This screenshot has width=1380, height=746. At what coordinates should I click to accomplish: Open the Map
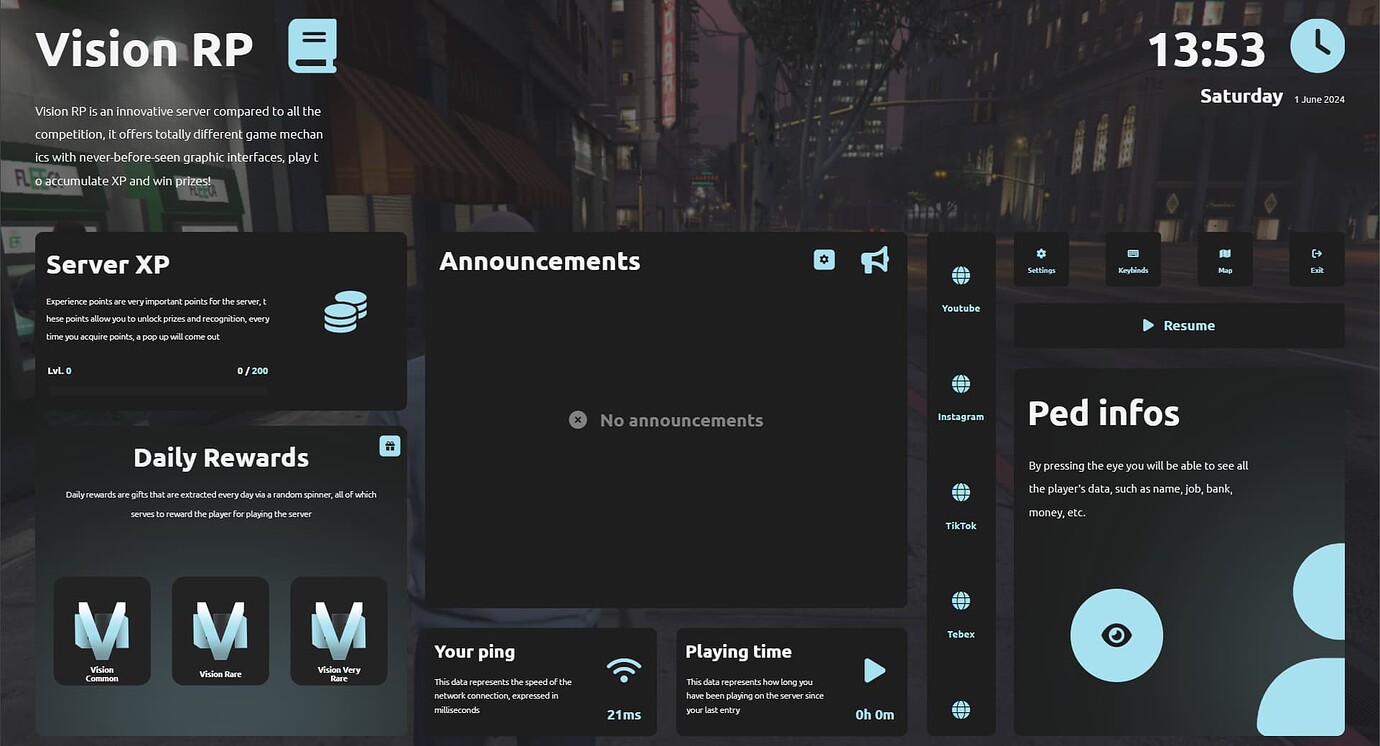1224,258
